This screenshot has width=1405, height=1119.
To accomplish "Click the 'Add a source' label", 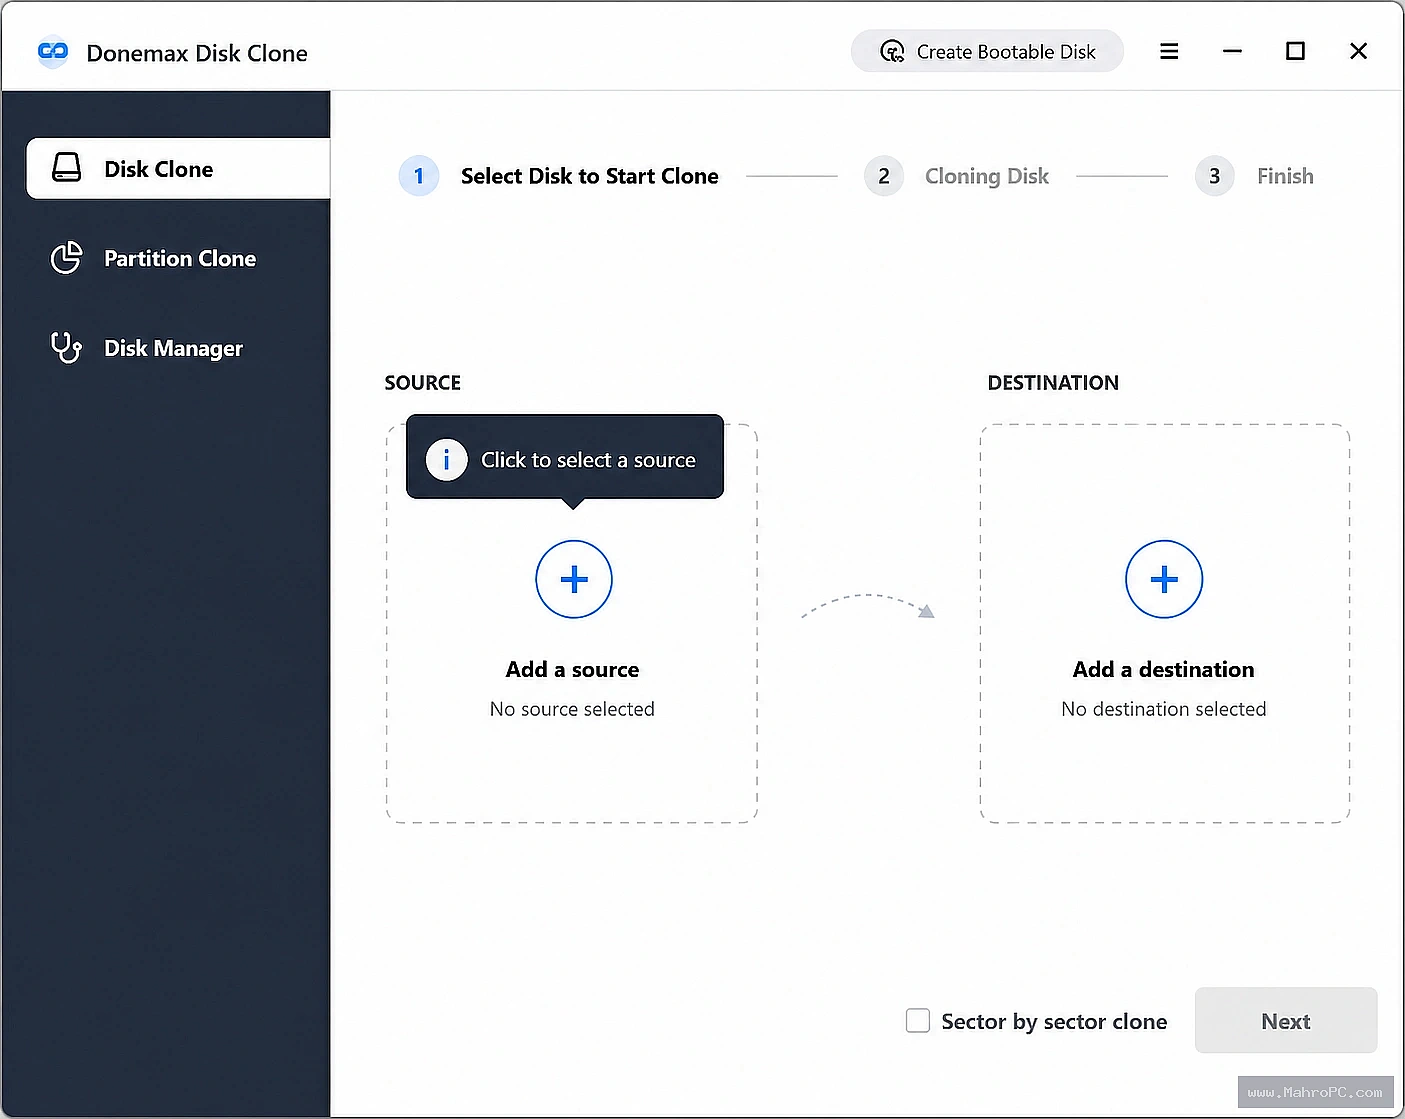I will coord(572,669).
